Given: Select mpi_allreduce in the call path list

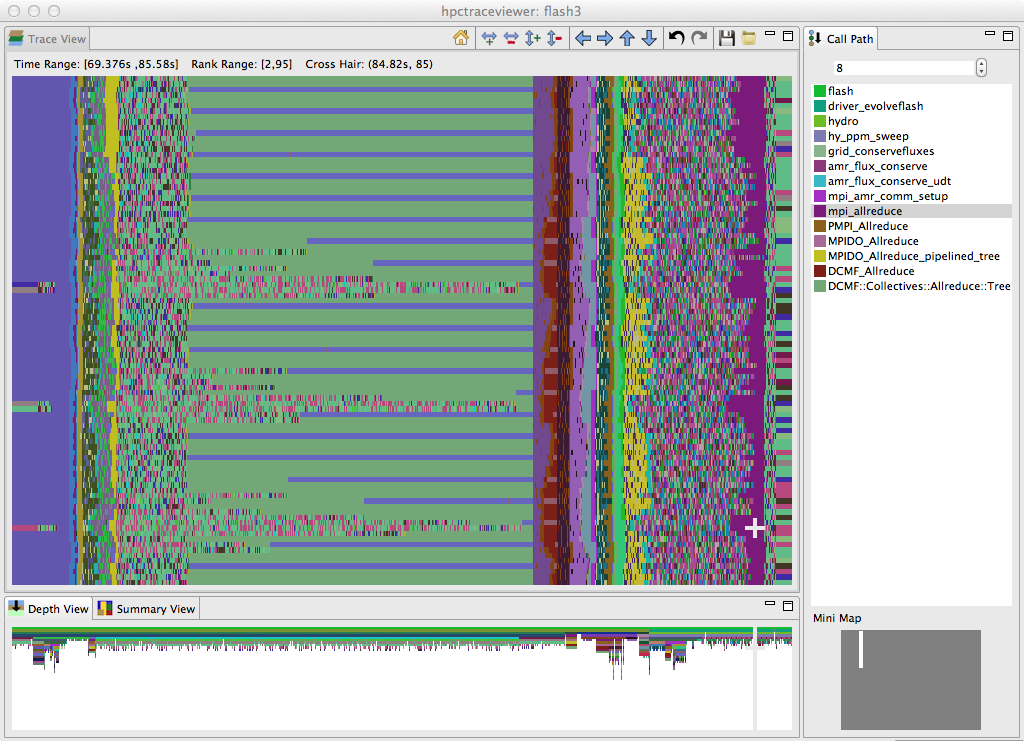Looking at the screenshot, I should [865, 211].
